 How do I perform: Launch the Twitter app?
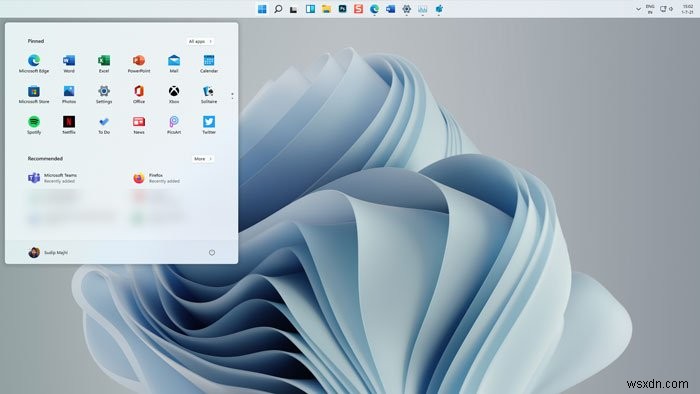tap(209, 125)
